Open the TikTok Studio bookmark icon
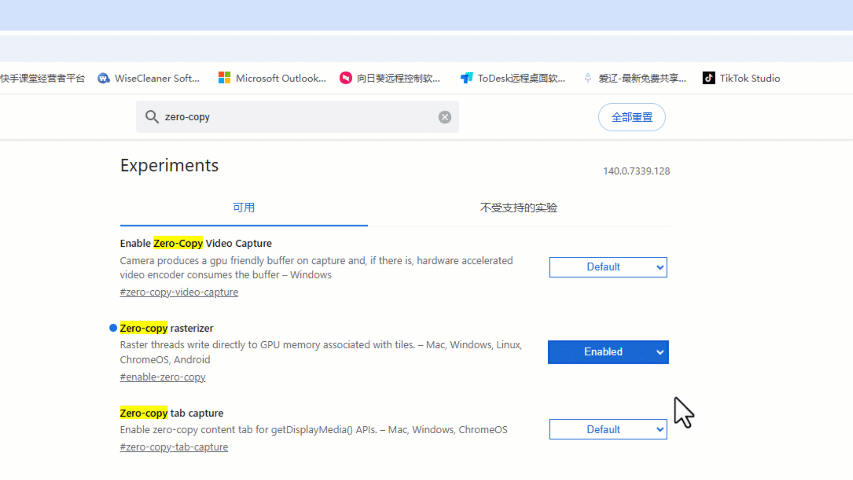Viewport: 853px width, 480px height. 708,78
